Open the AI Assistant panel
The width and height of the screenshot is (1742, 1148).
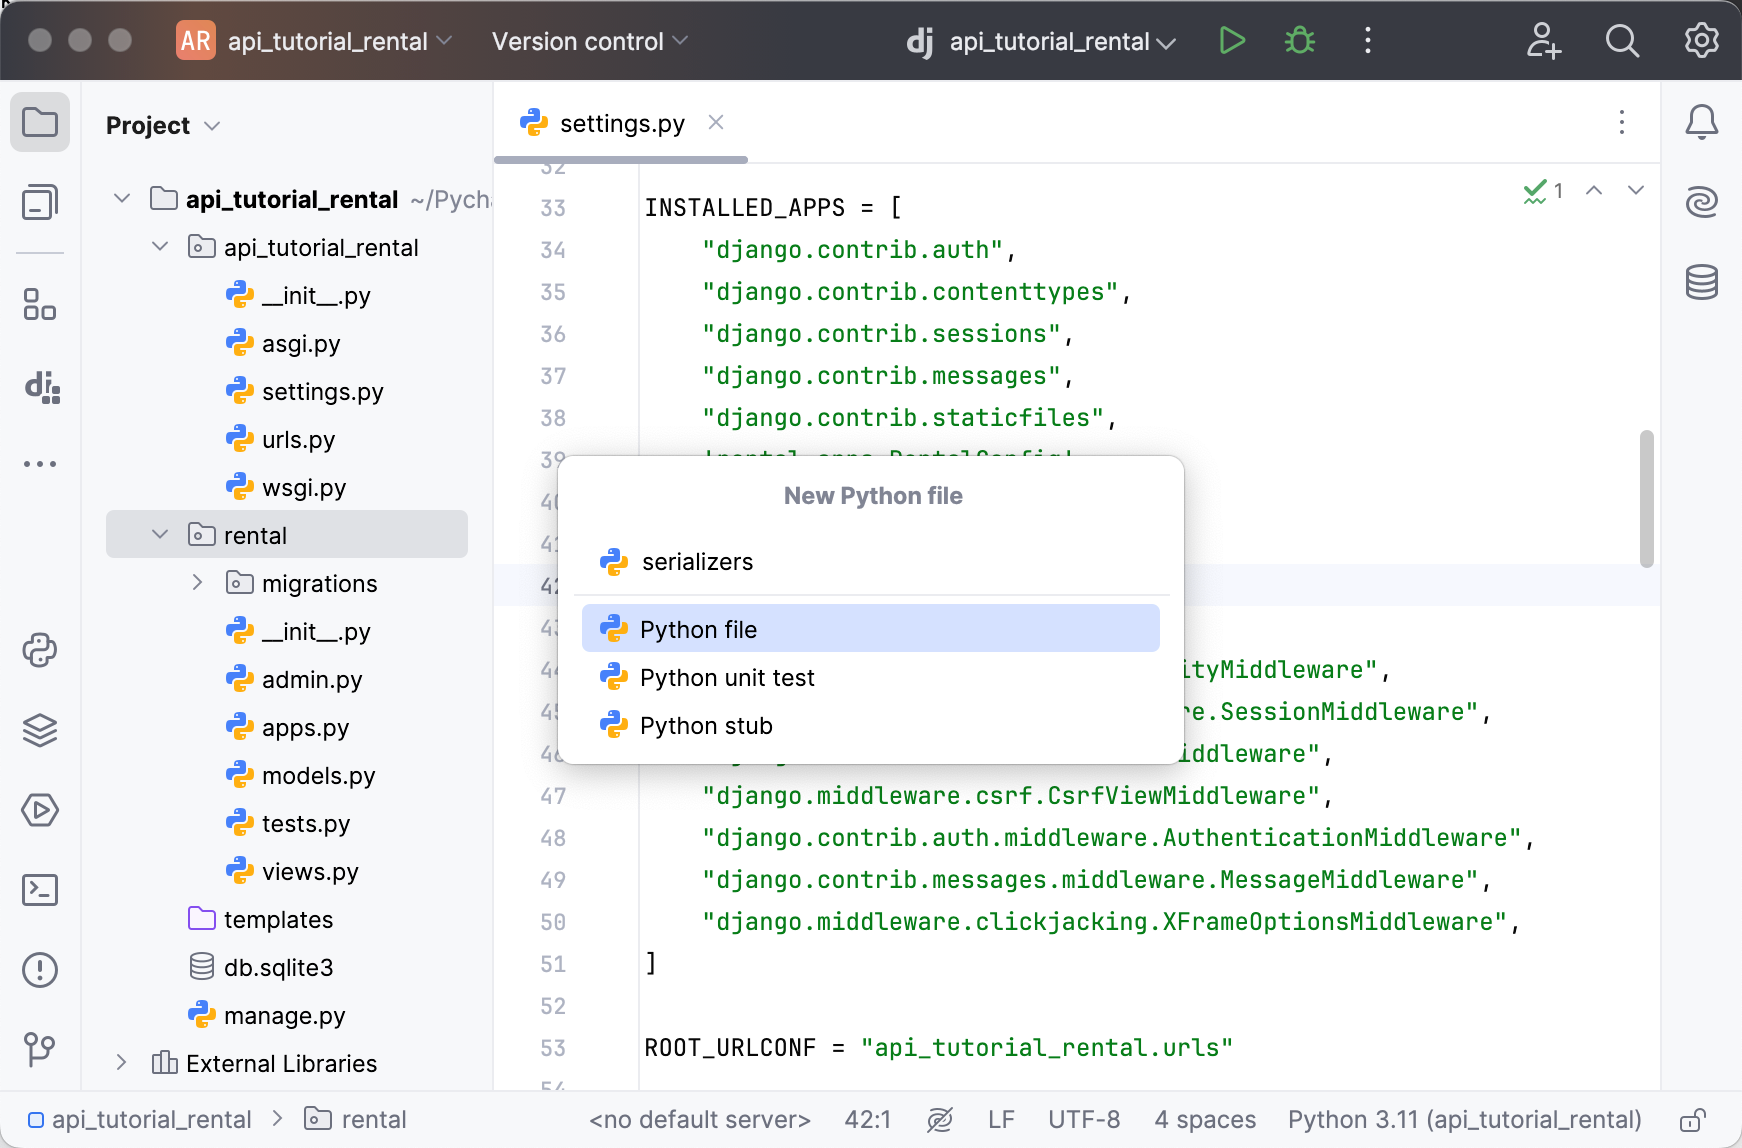click(x=1703, y=201)
